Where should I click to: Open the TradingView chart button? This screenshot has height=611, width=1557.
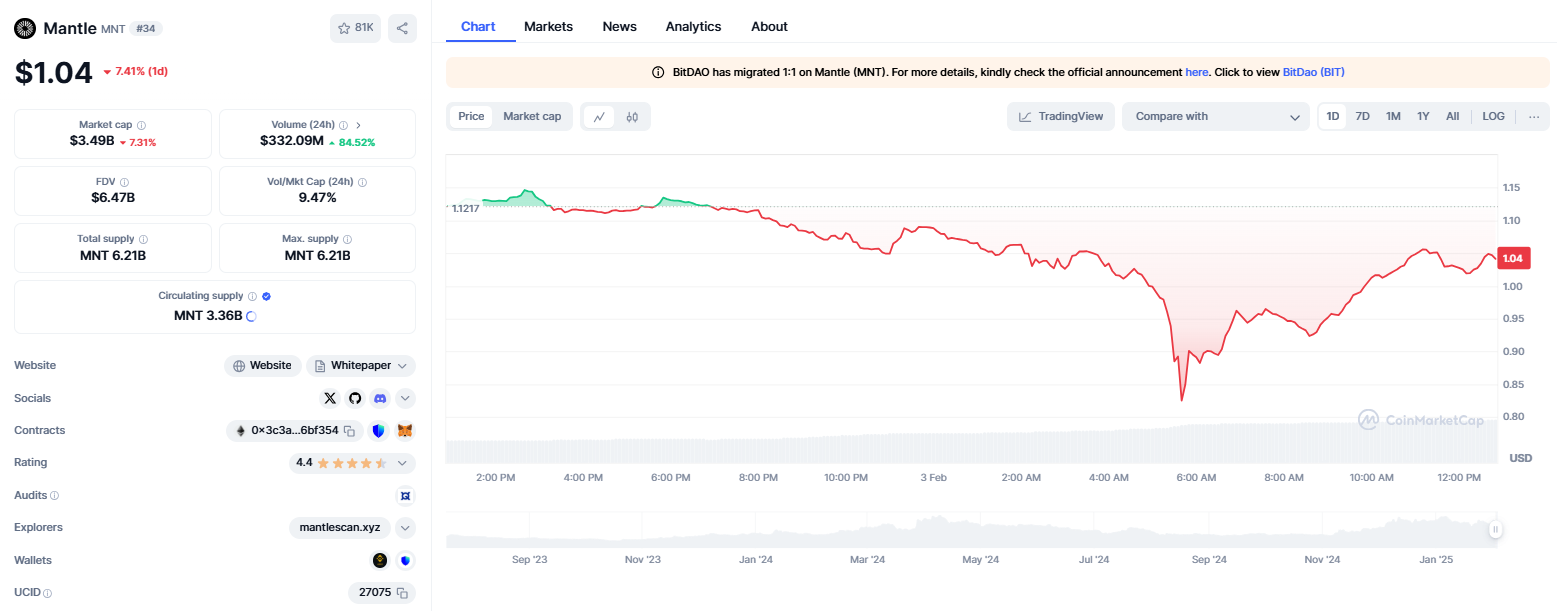tap(1060, 116)
